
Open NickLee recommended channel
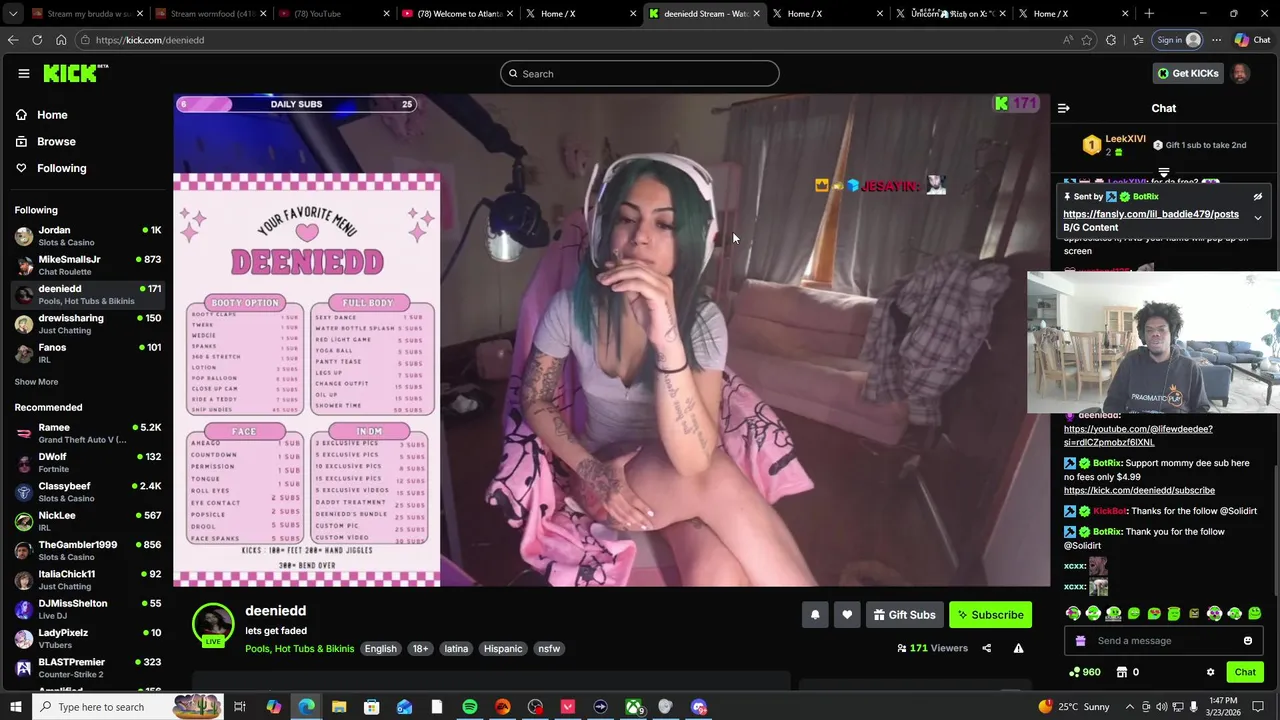coord(87,521)
